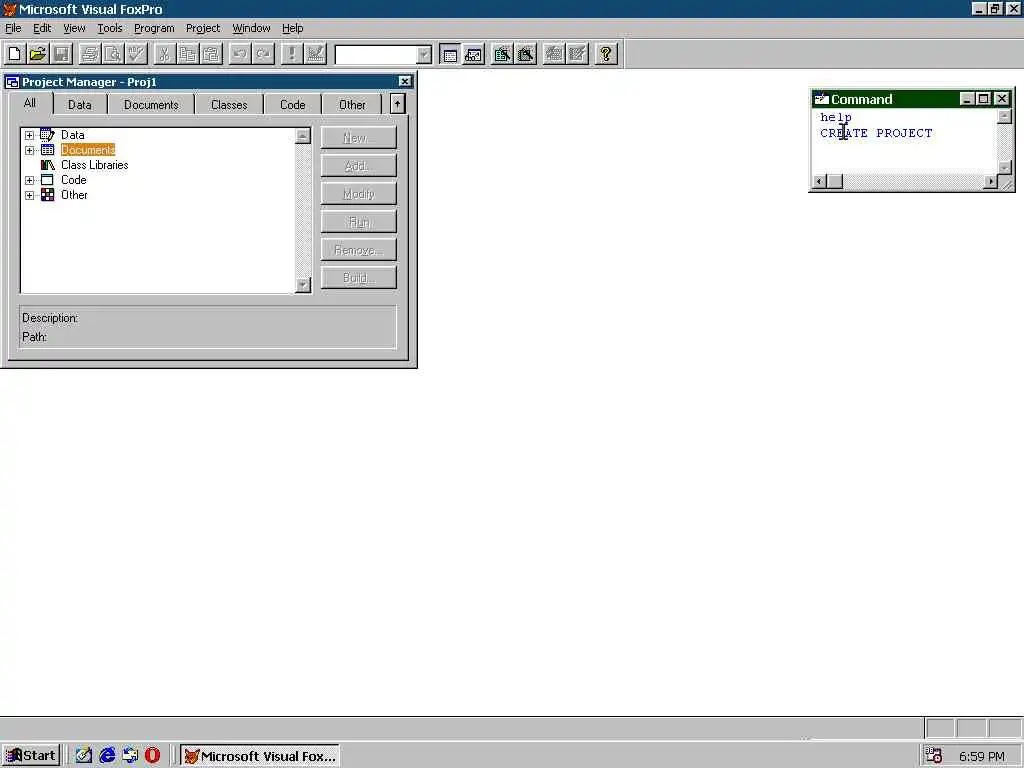Click the Report wizard toolbar icon
This screenshot has height=768, width=1024.
pos(525,54)
